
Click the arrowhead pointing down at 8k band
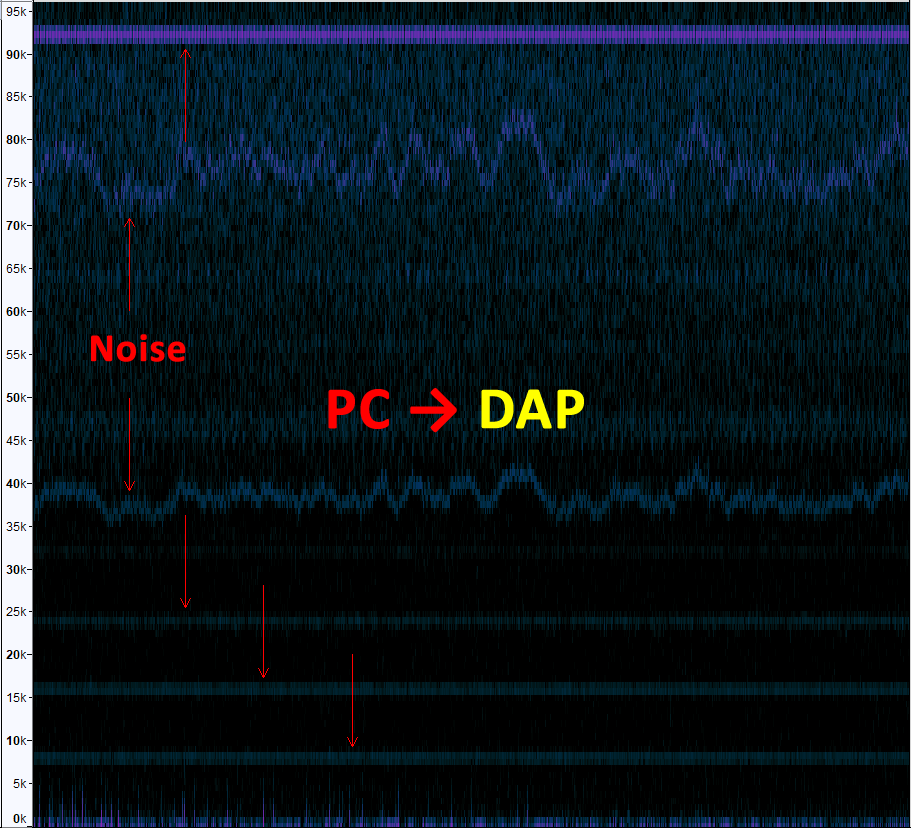(352, 741)
